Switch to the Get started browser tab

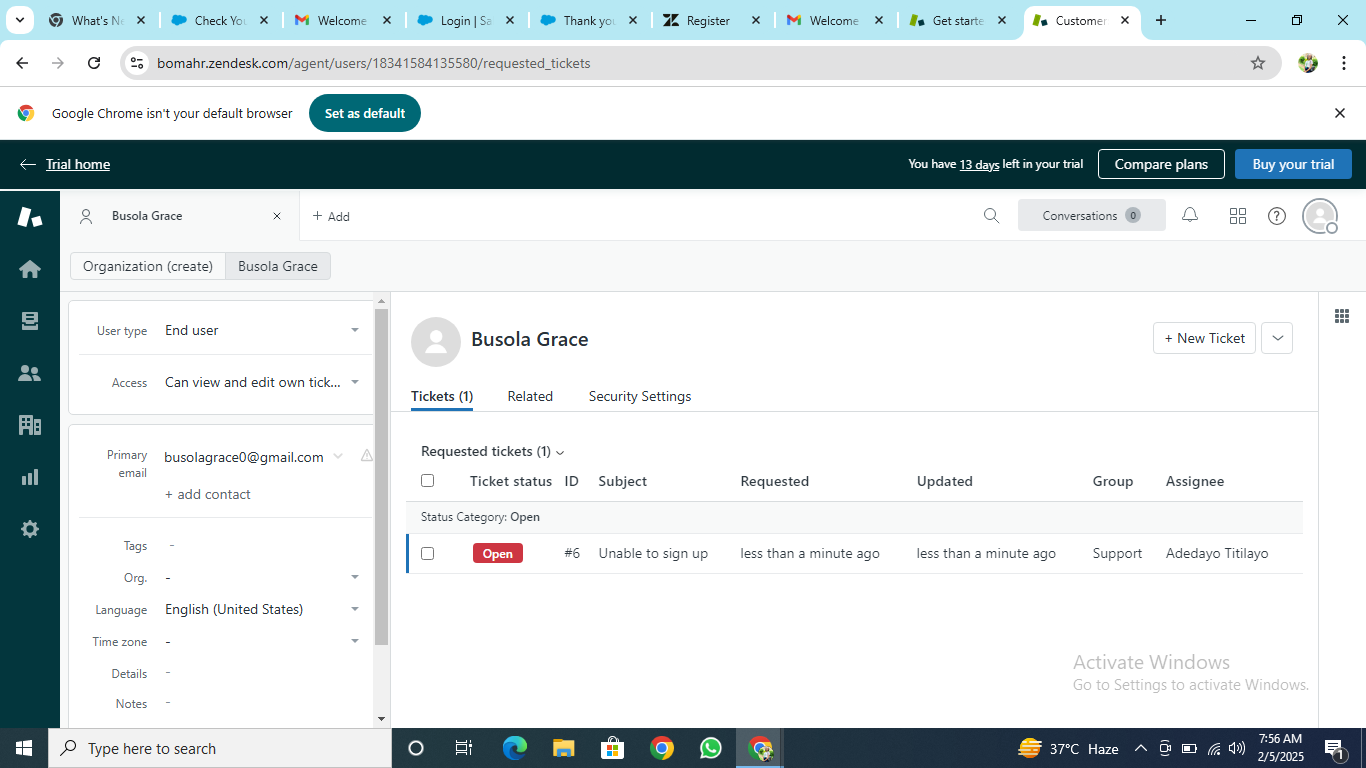(958, 20)
